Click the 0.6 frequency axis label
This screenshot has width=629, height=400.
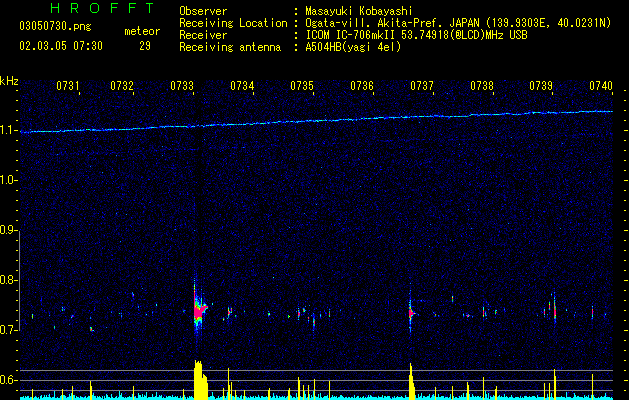[8, 380]
